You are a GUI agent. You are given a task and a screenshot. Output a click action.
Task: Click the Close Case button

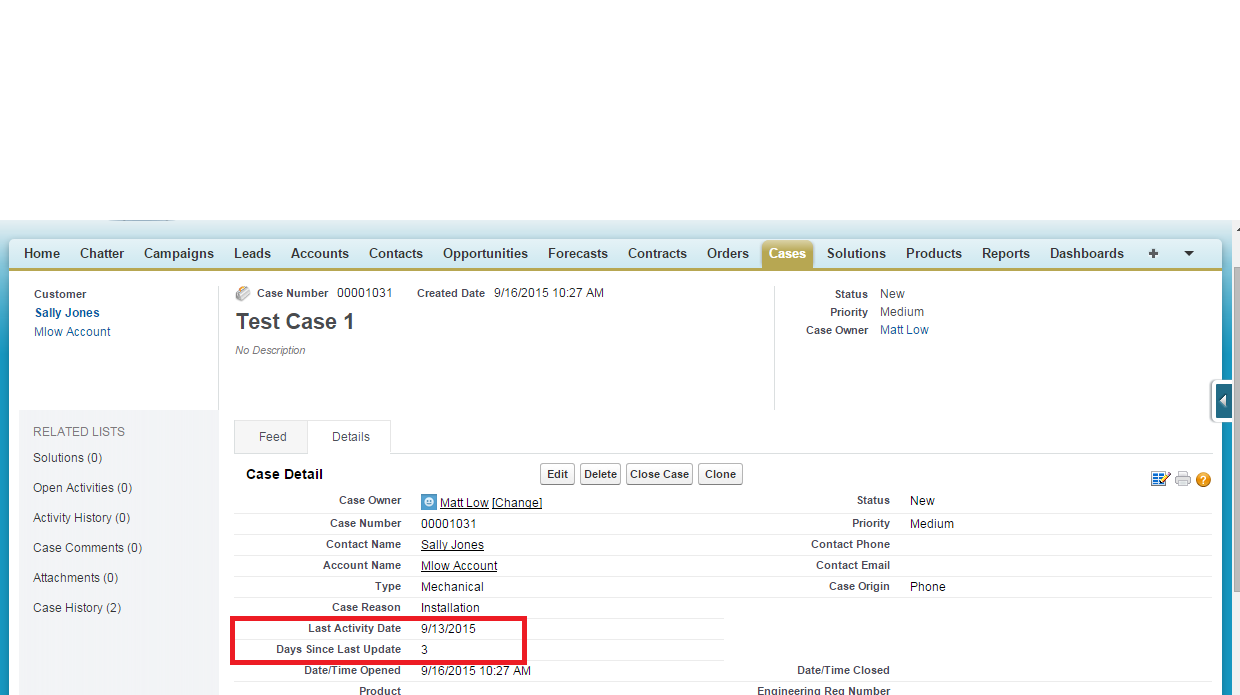coord(659,474)
